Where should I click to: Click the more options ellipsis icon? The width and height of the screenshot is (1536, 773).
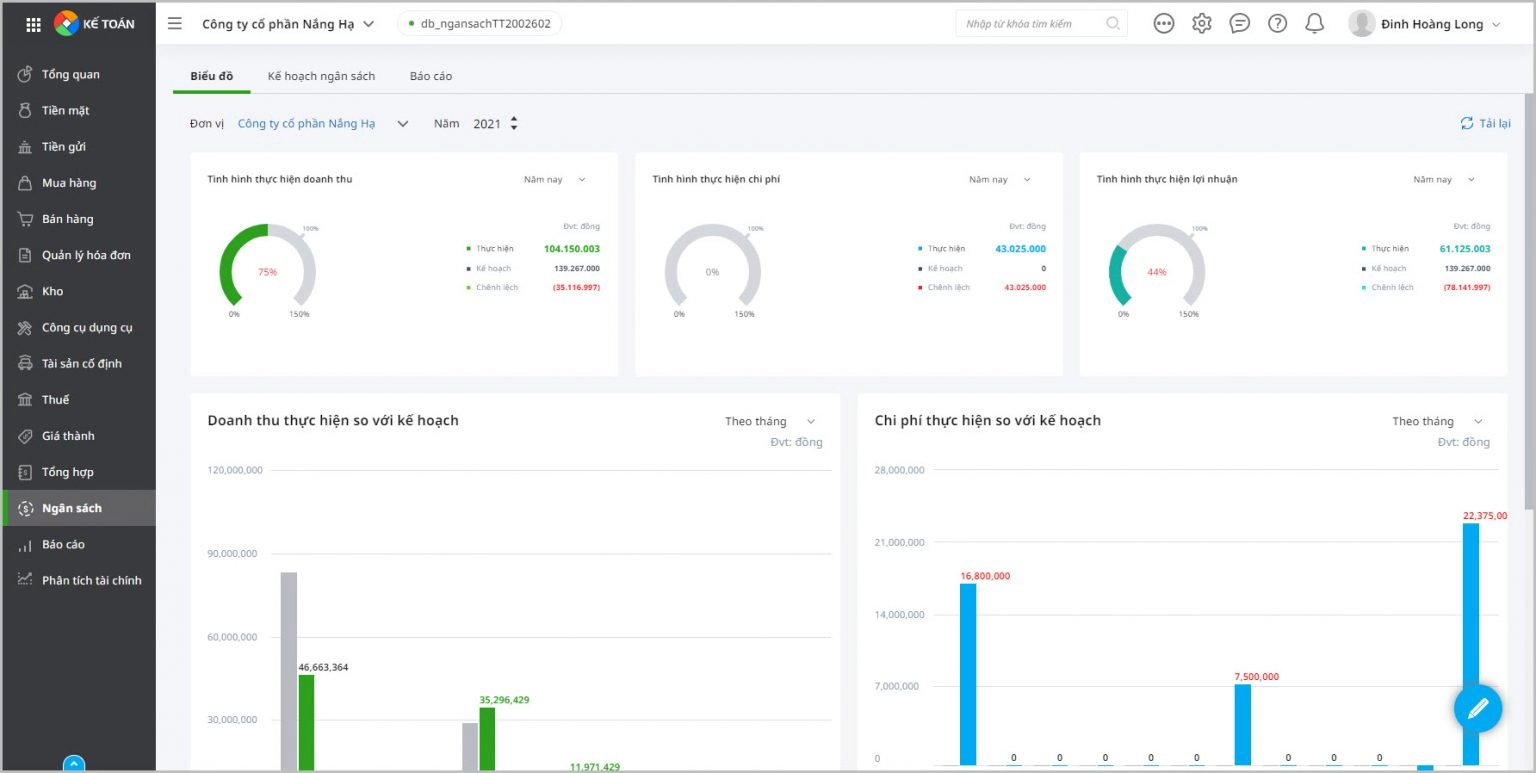tap(1163, 24)
